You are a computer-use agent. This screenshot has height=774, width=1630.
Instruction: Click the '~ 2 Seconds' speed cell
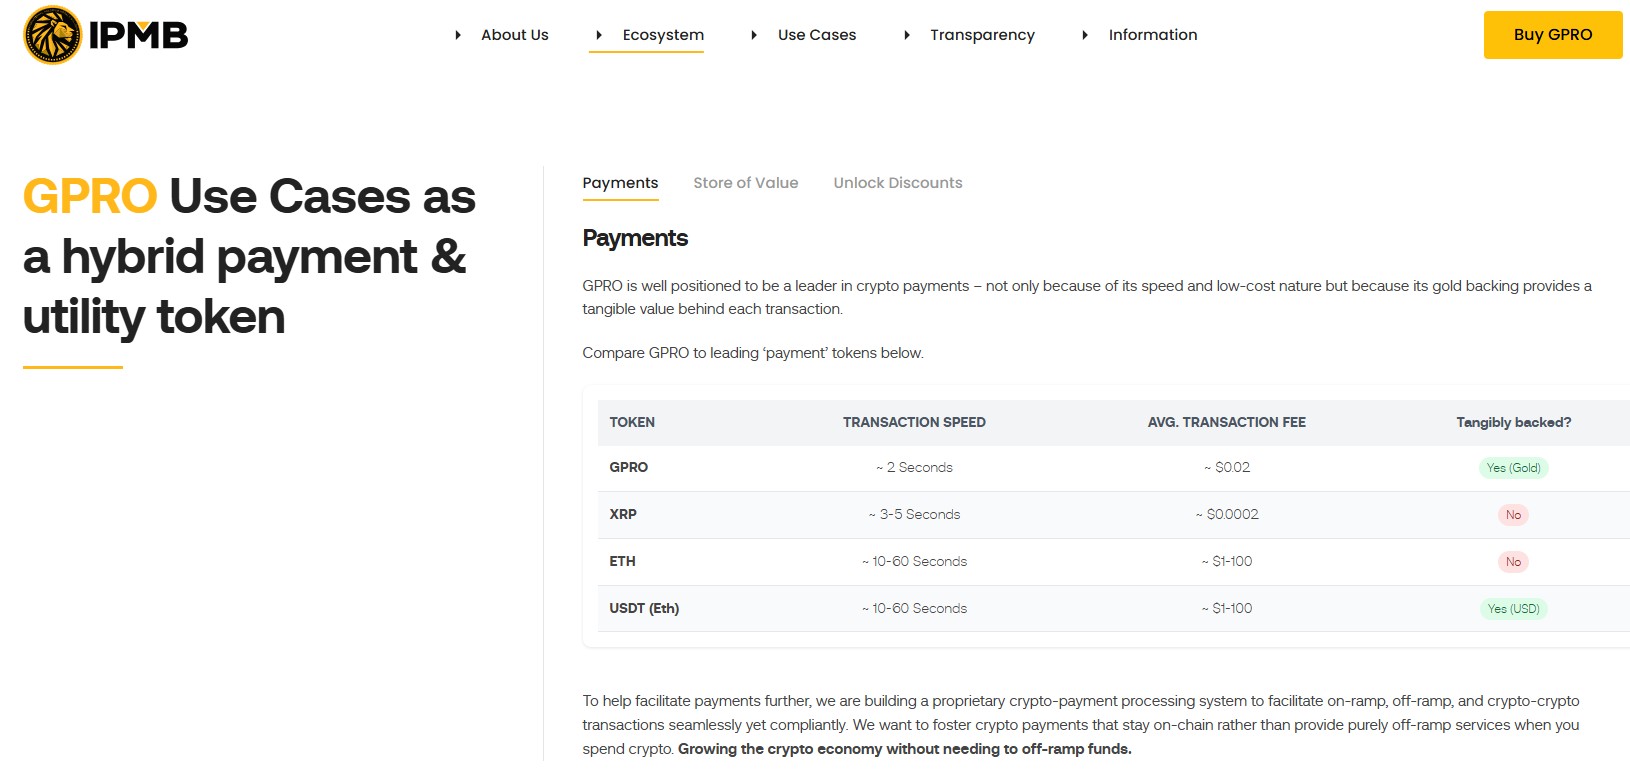tap(914, 467)
